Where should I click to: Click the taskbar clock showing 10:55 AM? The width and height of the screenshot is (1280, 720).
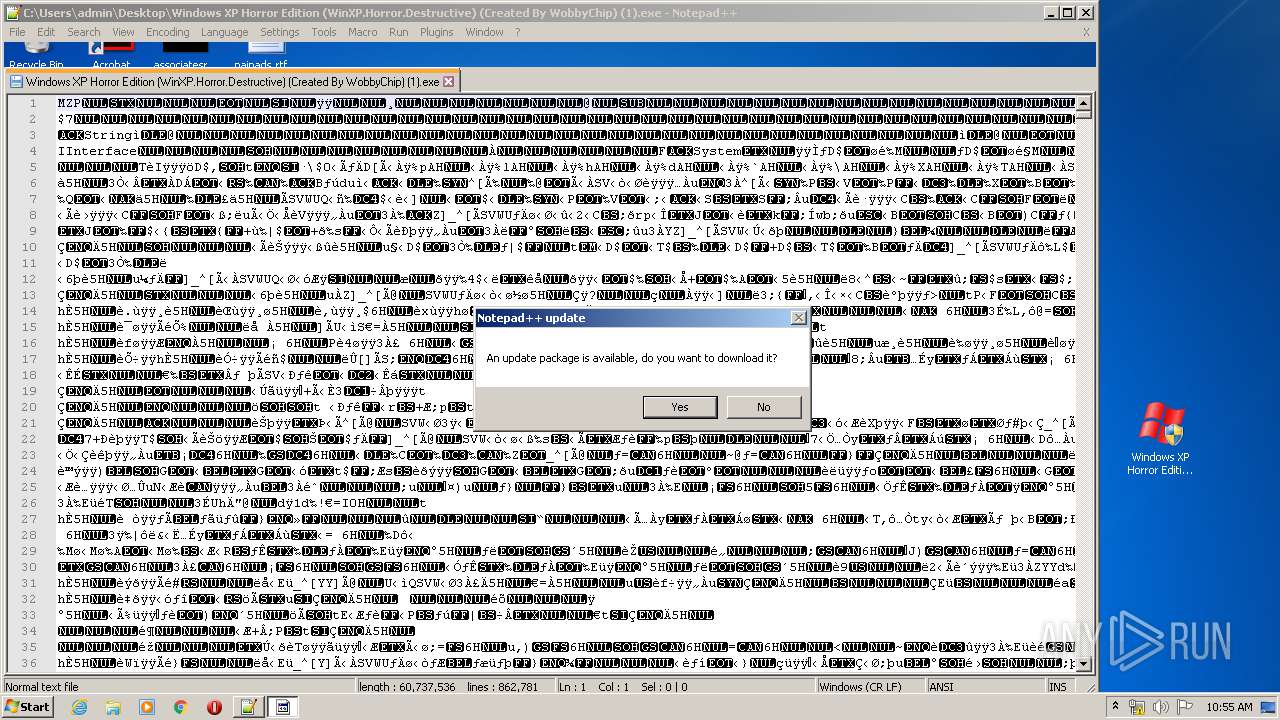tap(1229, 707)
